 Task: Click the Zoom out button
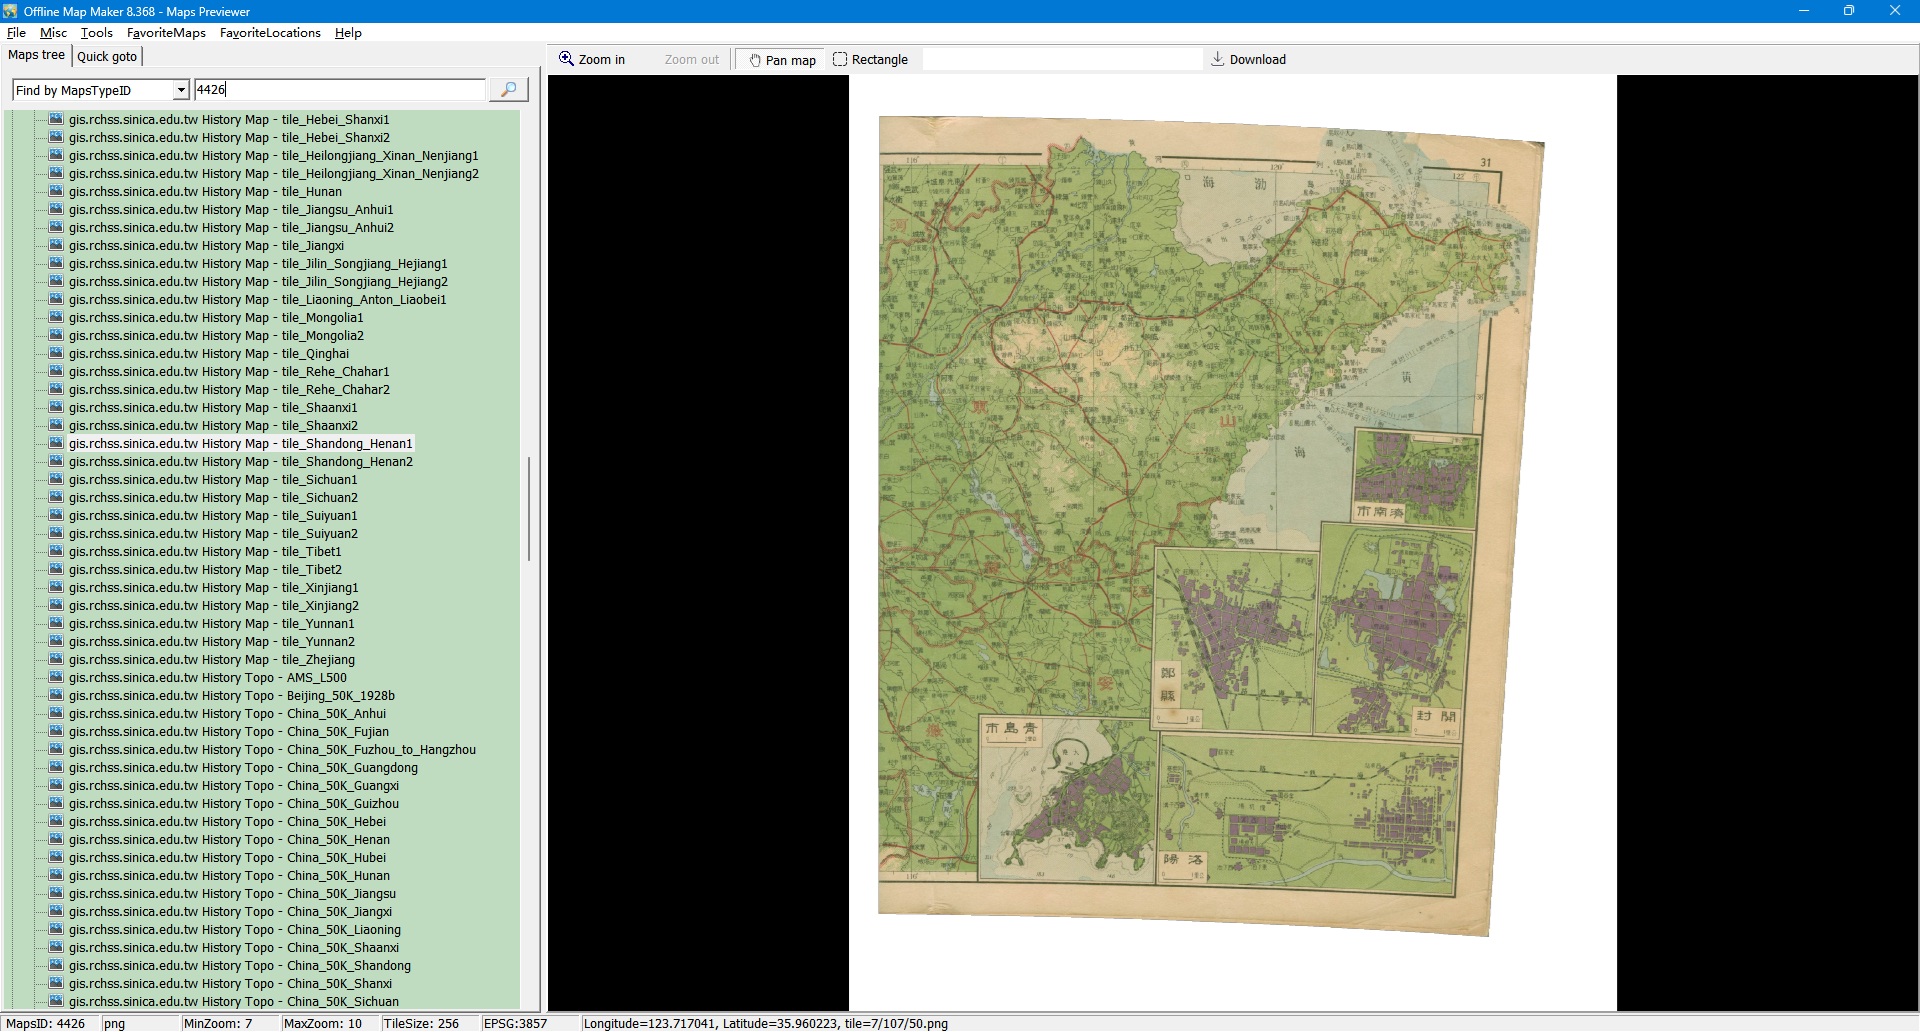pyautogui.click(x=691, y=60)
